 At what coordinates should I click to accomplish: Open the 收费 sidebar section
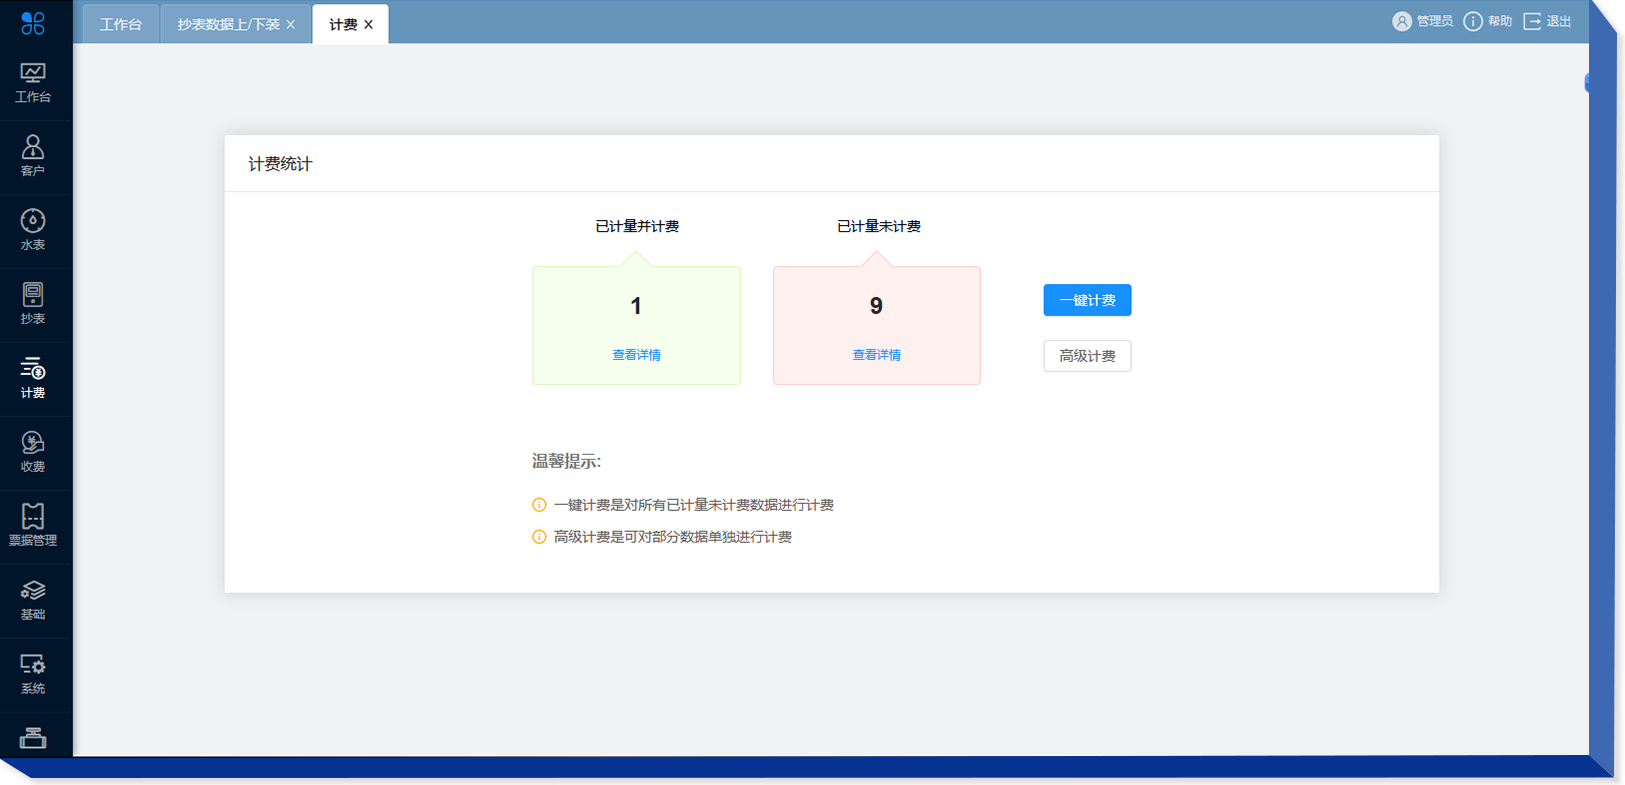(33, 453)
